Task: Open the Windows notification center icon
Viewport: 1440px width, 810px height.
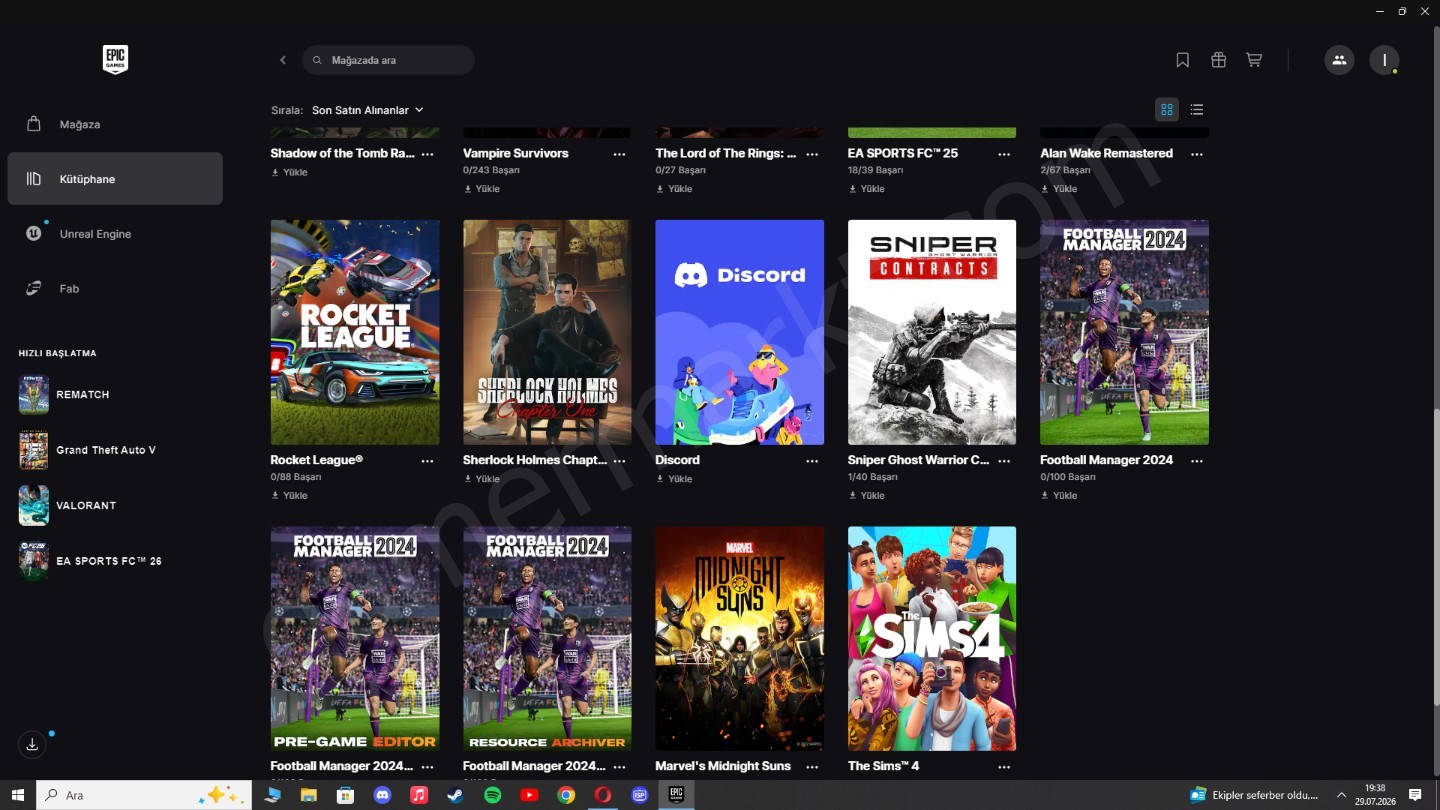Action: tap(1415, 795)
